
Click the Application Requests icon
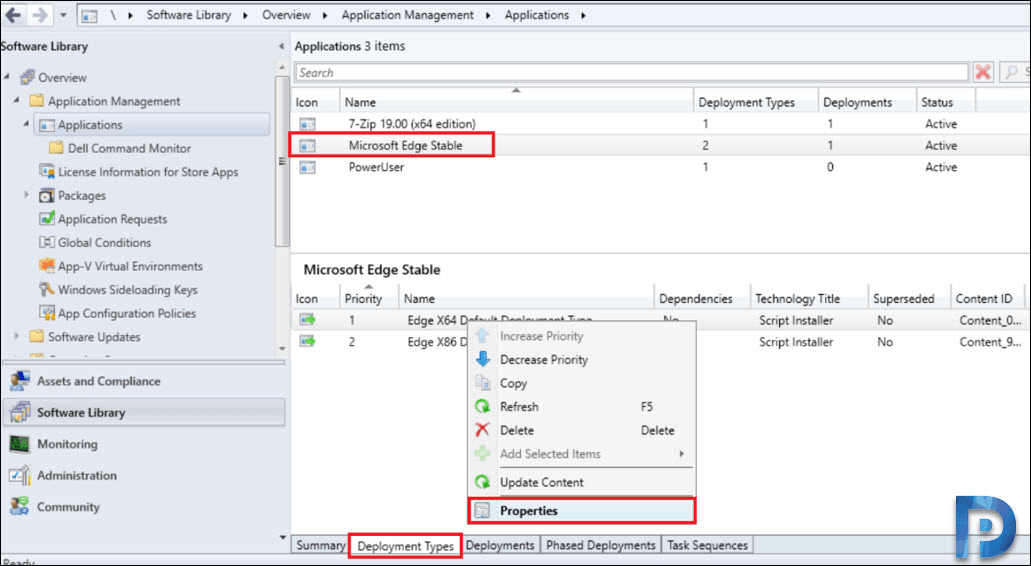pyautogui.click(x=47, y=219)
